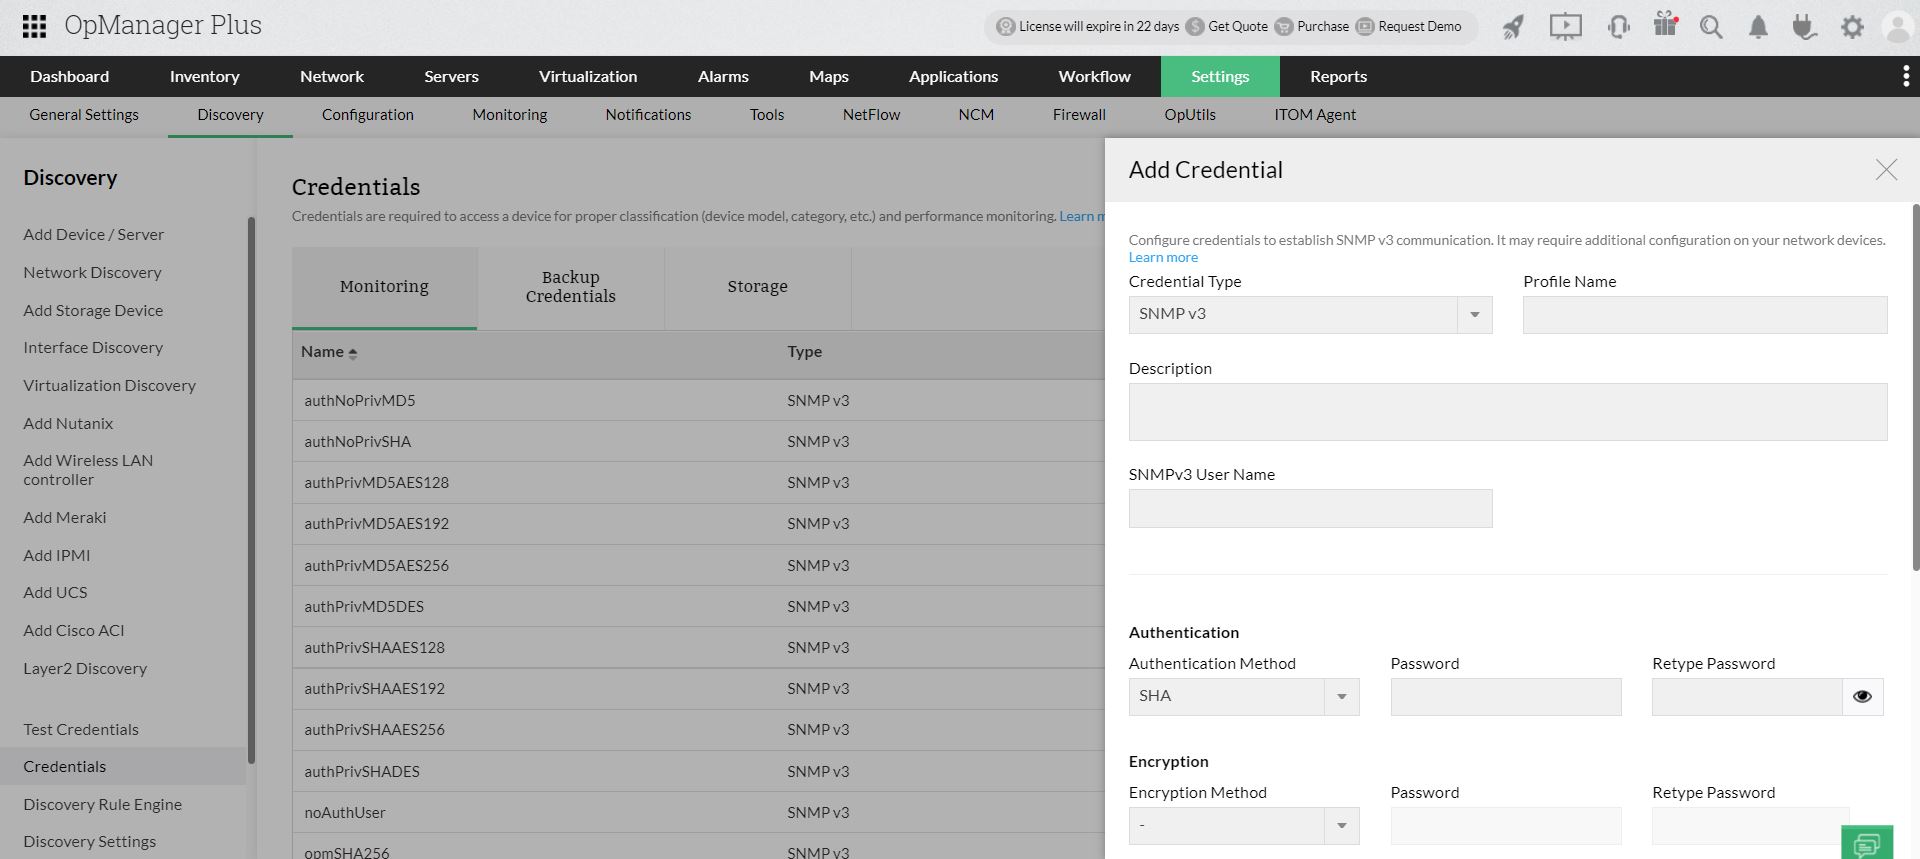Open the chat support widget icon
This screenshot has height=859, width=1920.
pyautogui.click(x=1866, y=845)
